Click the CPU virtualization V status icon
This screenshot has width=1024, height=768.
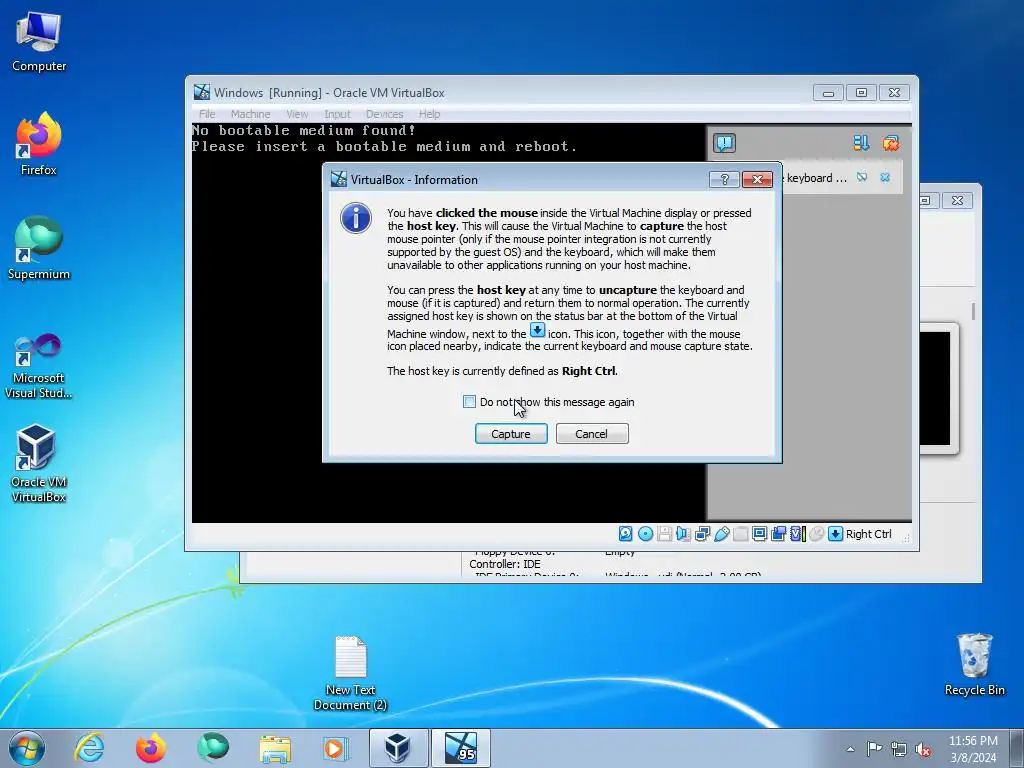click(x=797, y=534)
